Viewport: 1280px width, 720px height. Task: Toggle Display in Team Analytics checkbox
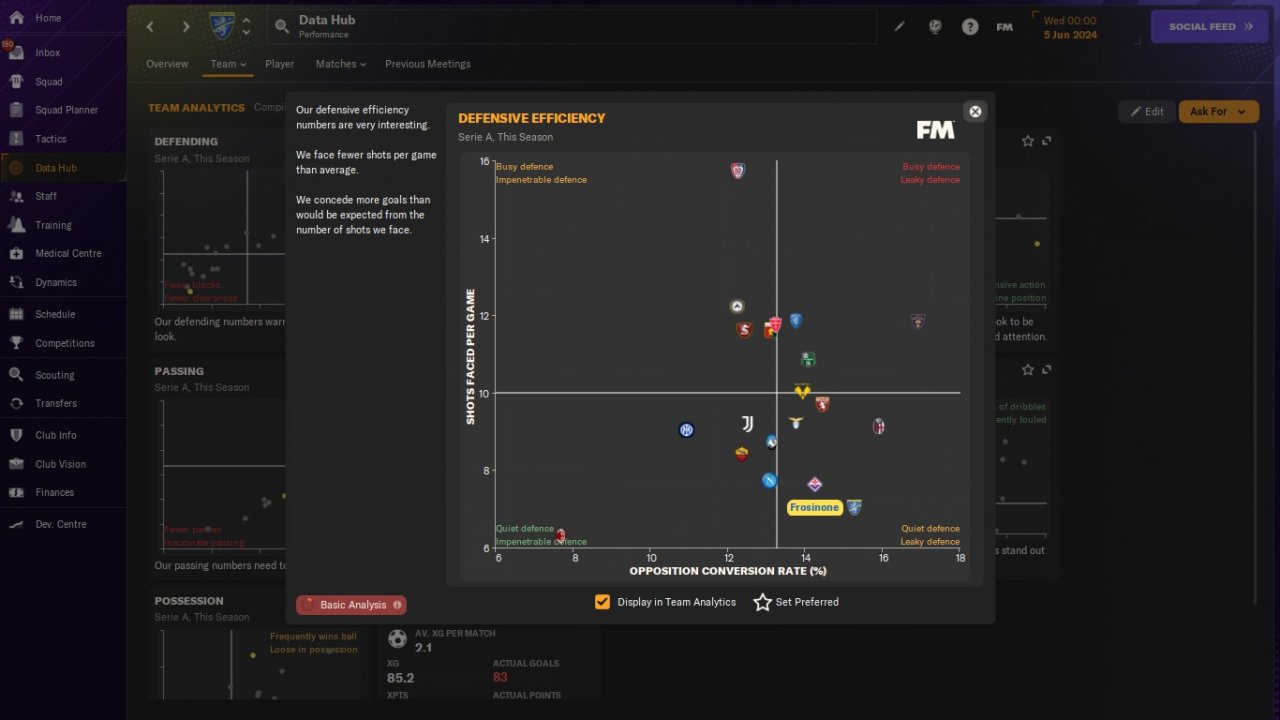coord(602,602)
